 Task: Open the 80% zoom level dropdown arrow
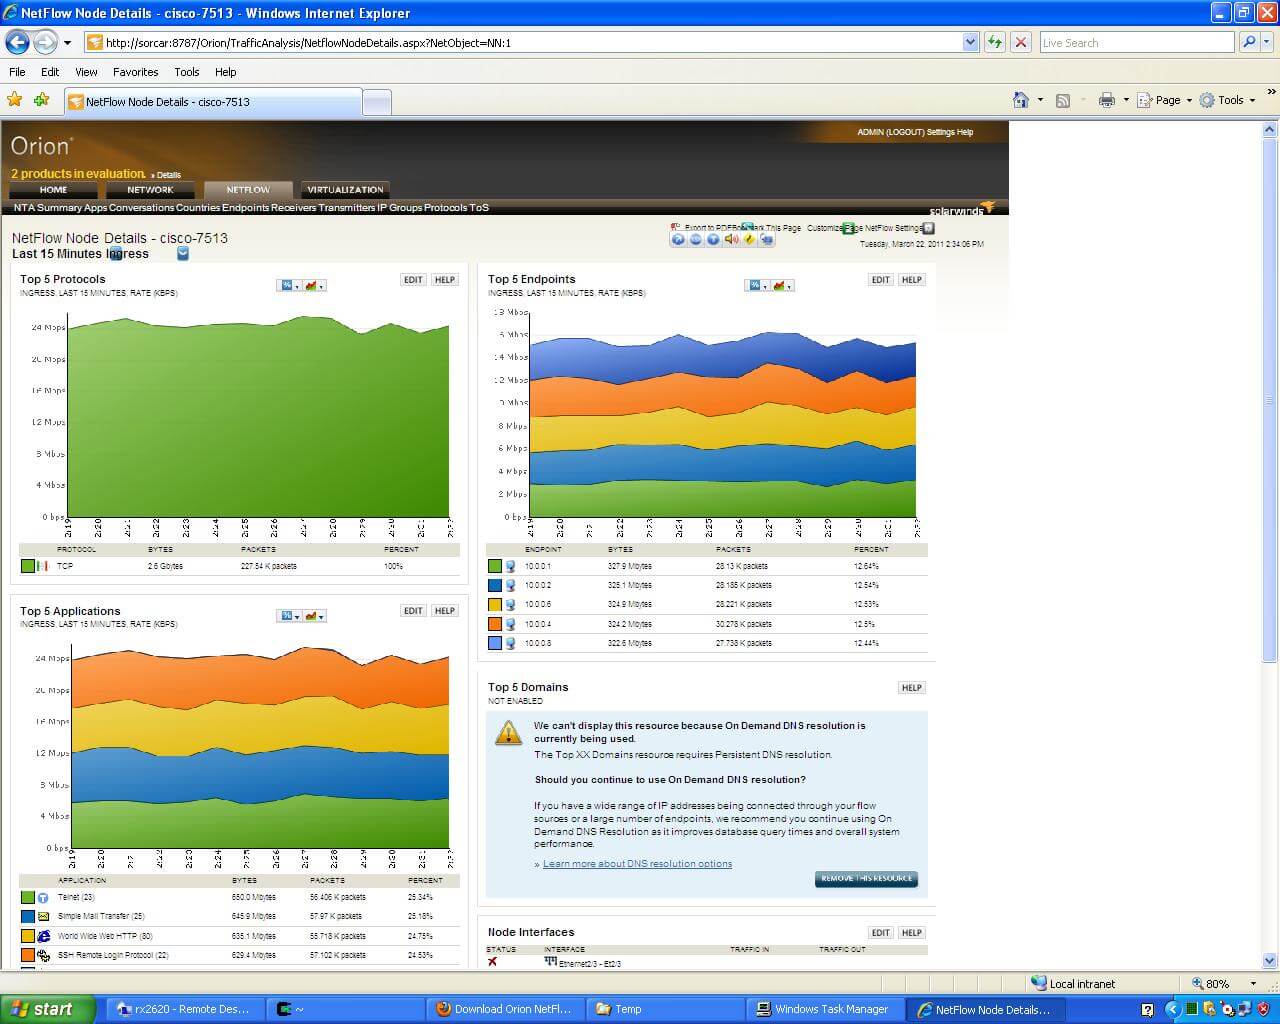coord(1253,984)
